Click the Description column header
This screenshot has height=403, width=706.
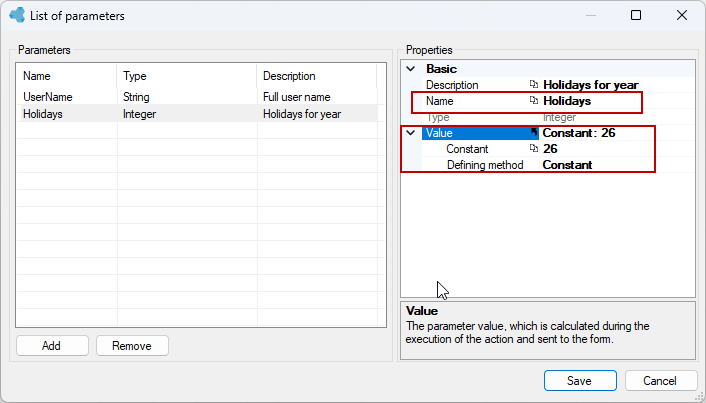click(317, 76)
